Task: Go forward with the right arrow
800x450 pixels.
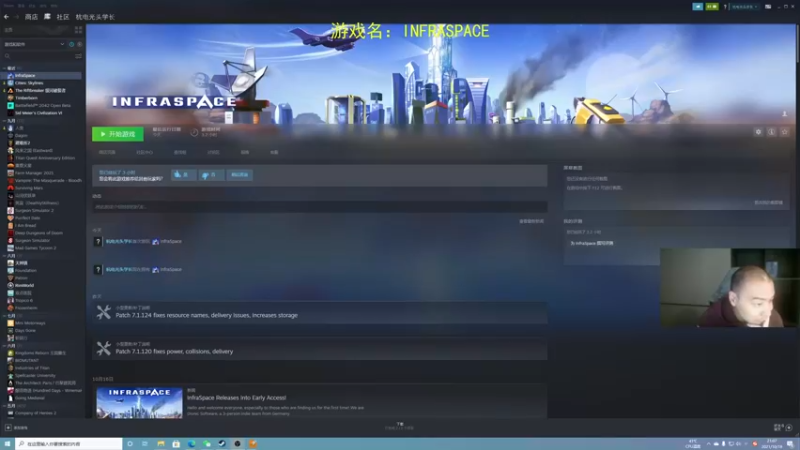Action: click(16, 17)
